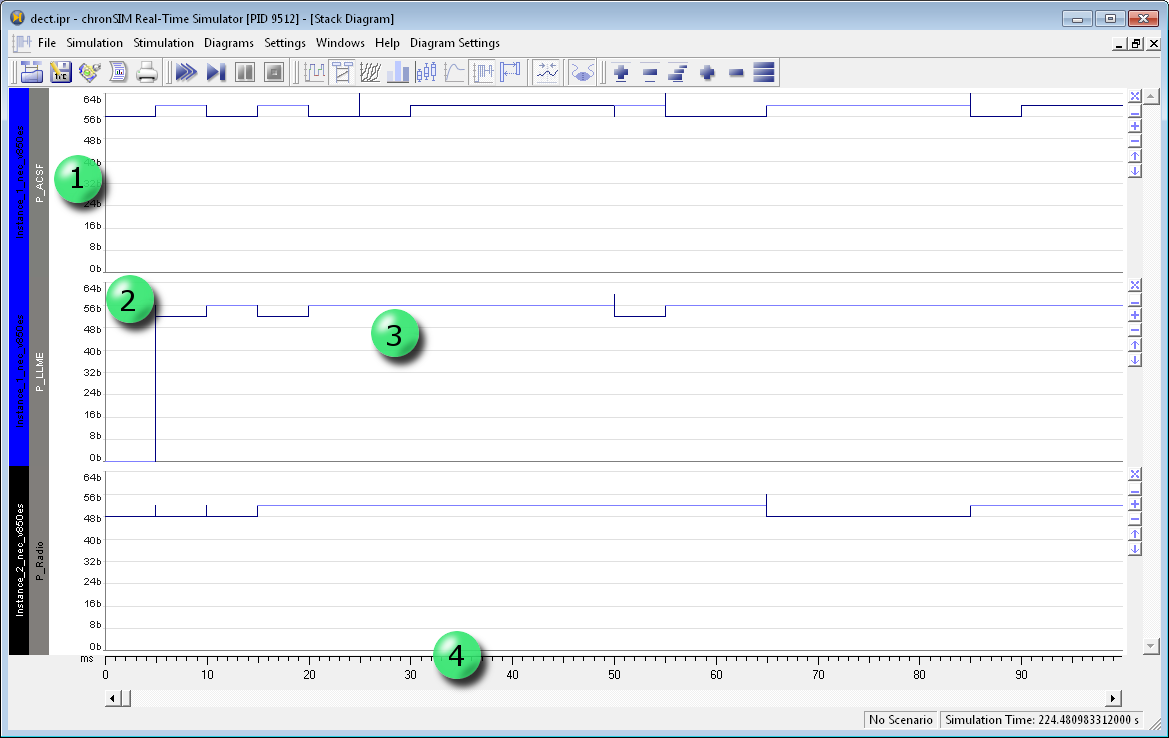Click the stacked rows toolbar icon
Image resolution: width=1169 pixels, height=738 pixels.
click(764, 72)
